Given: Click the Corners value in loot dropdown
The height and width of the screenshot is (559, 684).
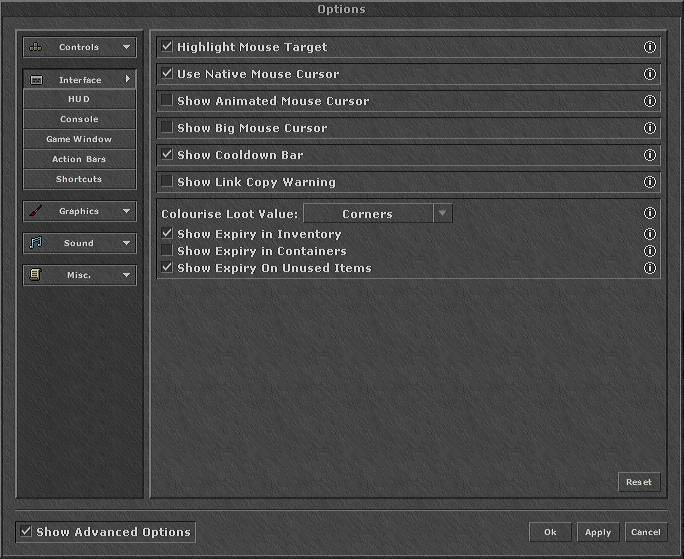Looking at the screenshot, I should point(368,214).
